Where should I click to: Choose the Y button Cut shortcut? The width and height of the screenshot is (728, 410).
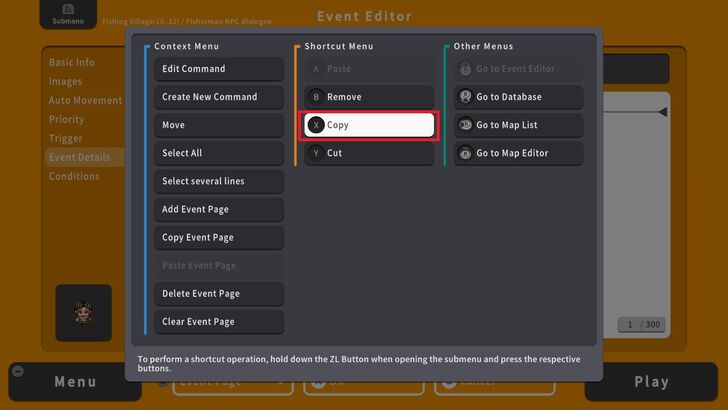tap(369, 153)
